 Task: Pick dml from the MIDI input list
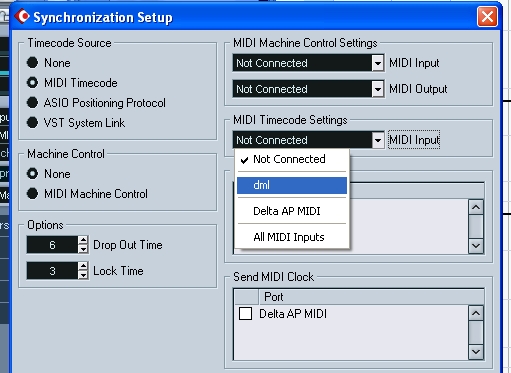(x=292, y=185)
